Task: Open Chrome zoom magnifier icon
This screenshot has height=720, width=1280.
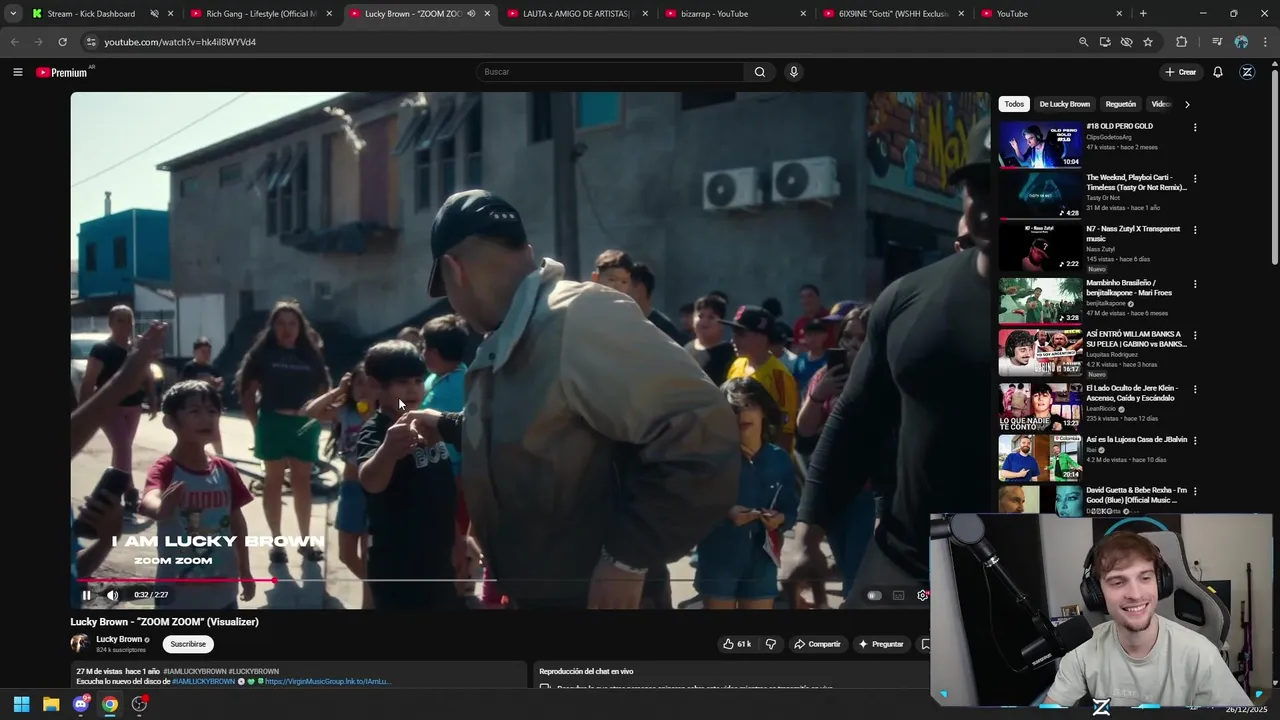Action: point(1083,42)
